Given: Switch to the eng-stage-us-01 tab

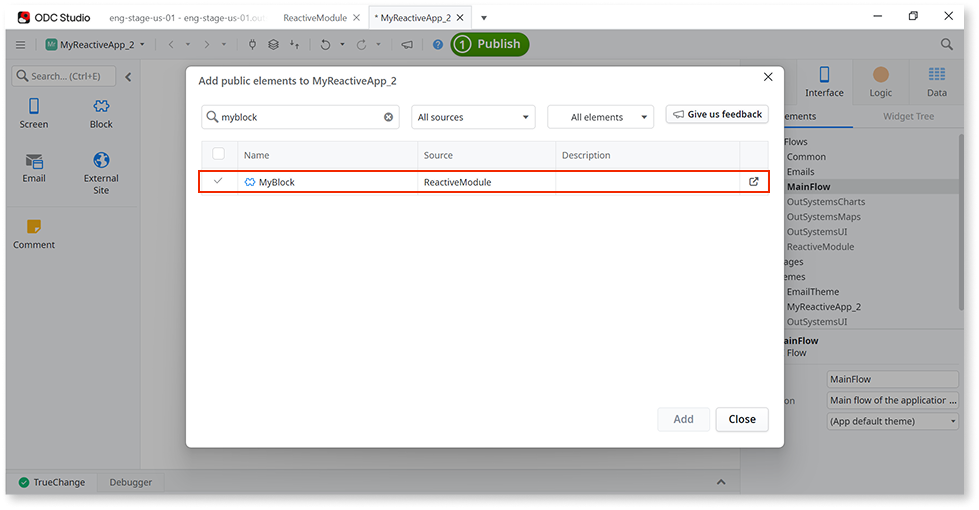Looking at the screenshot, I should 187,17.
